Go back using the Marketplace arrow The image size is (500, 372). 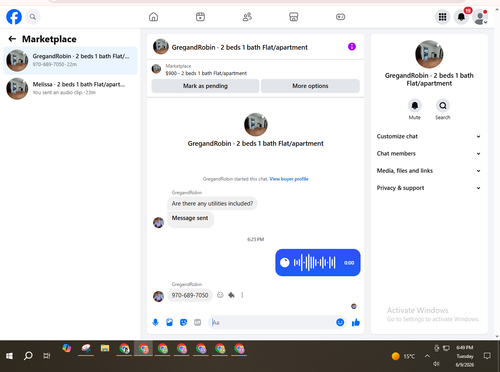[12, 39]
